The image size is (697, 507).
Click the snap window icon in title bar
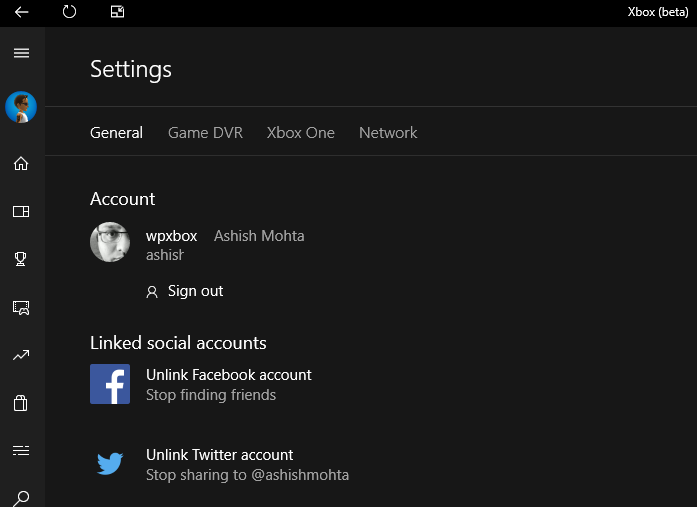(x=117, y=12)
